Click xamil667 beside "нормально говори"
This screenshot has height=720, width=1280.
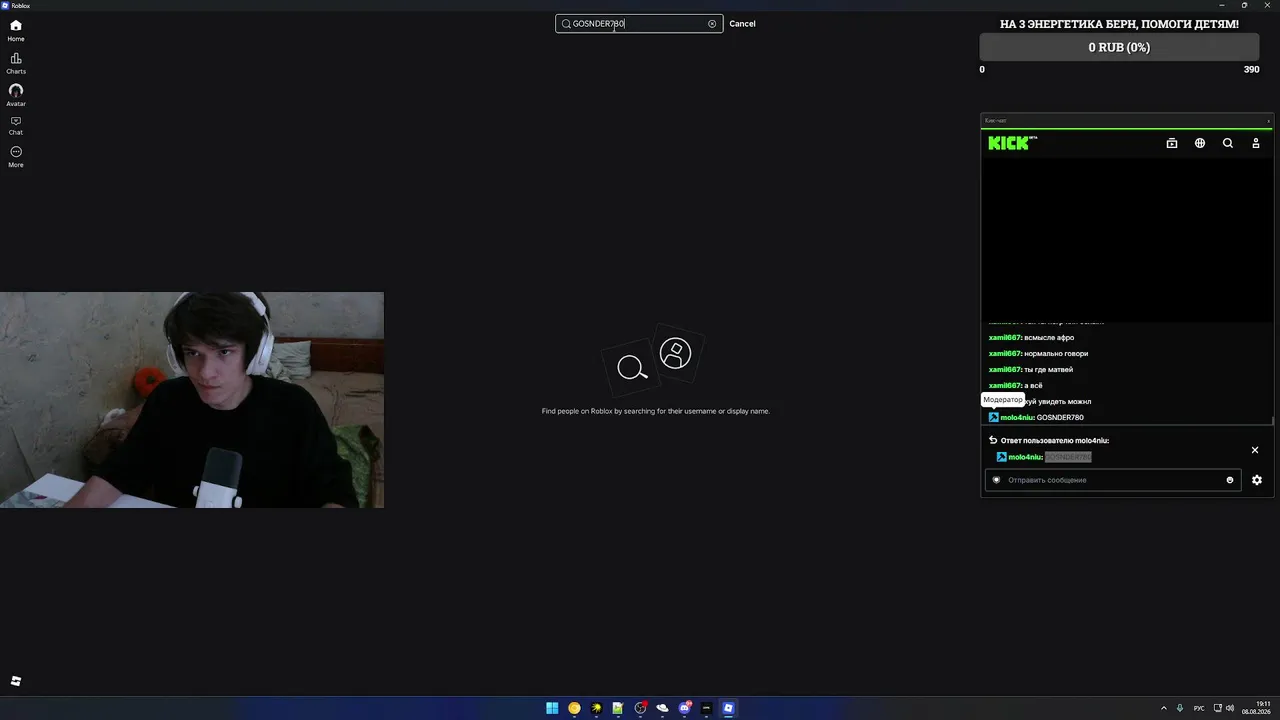1005,353
